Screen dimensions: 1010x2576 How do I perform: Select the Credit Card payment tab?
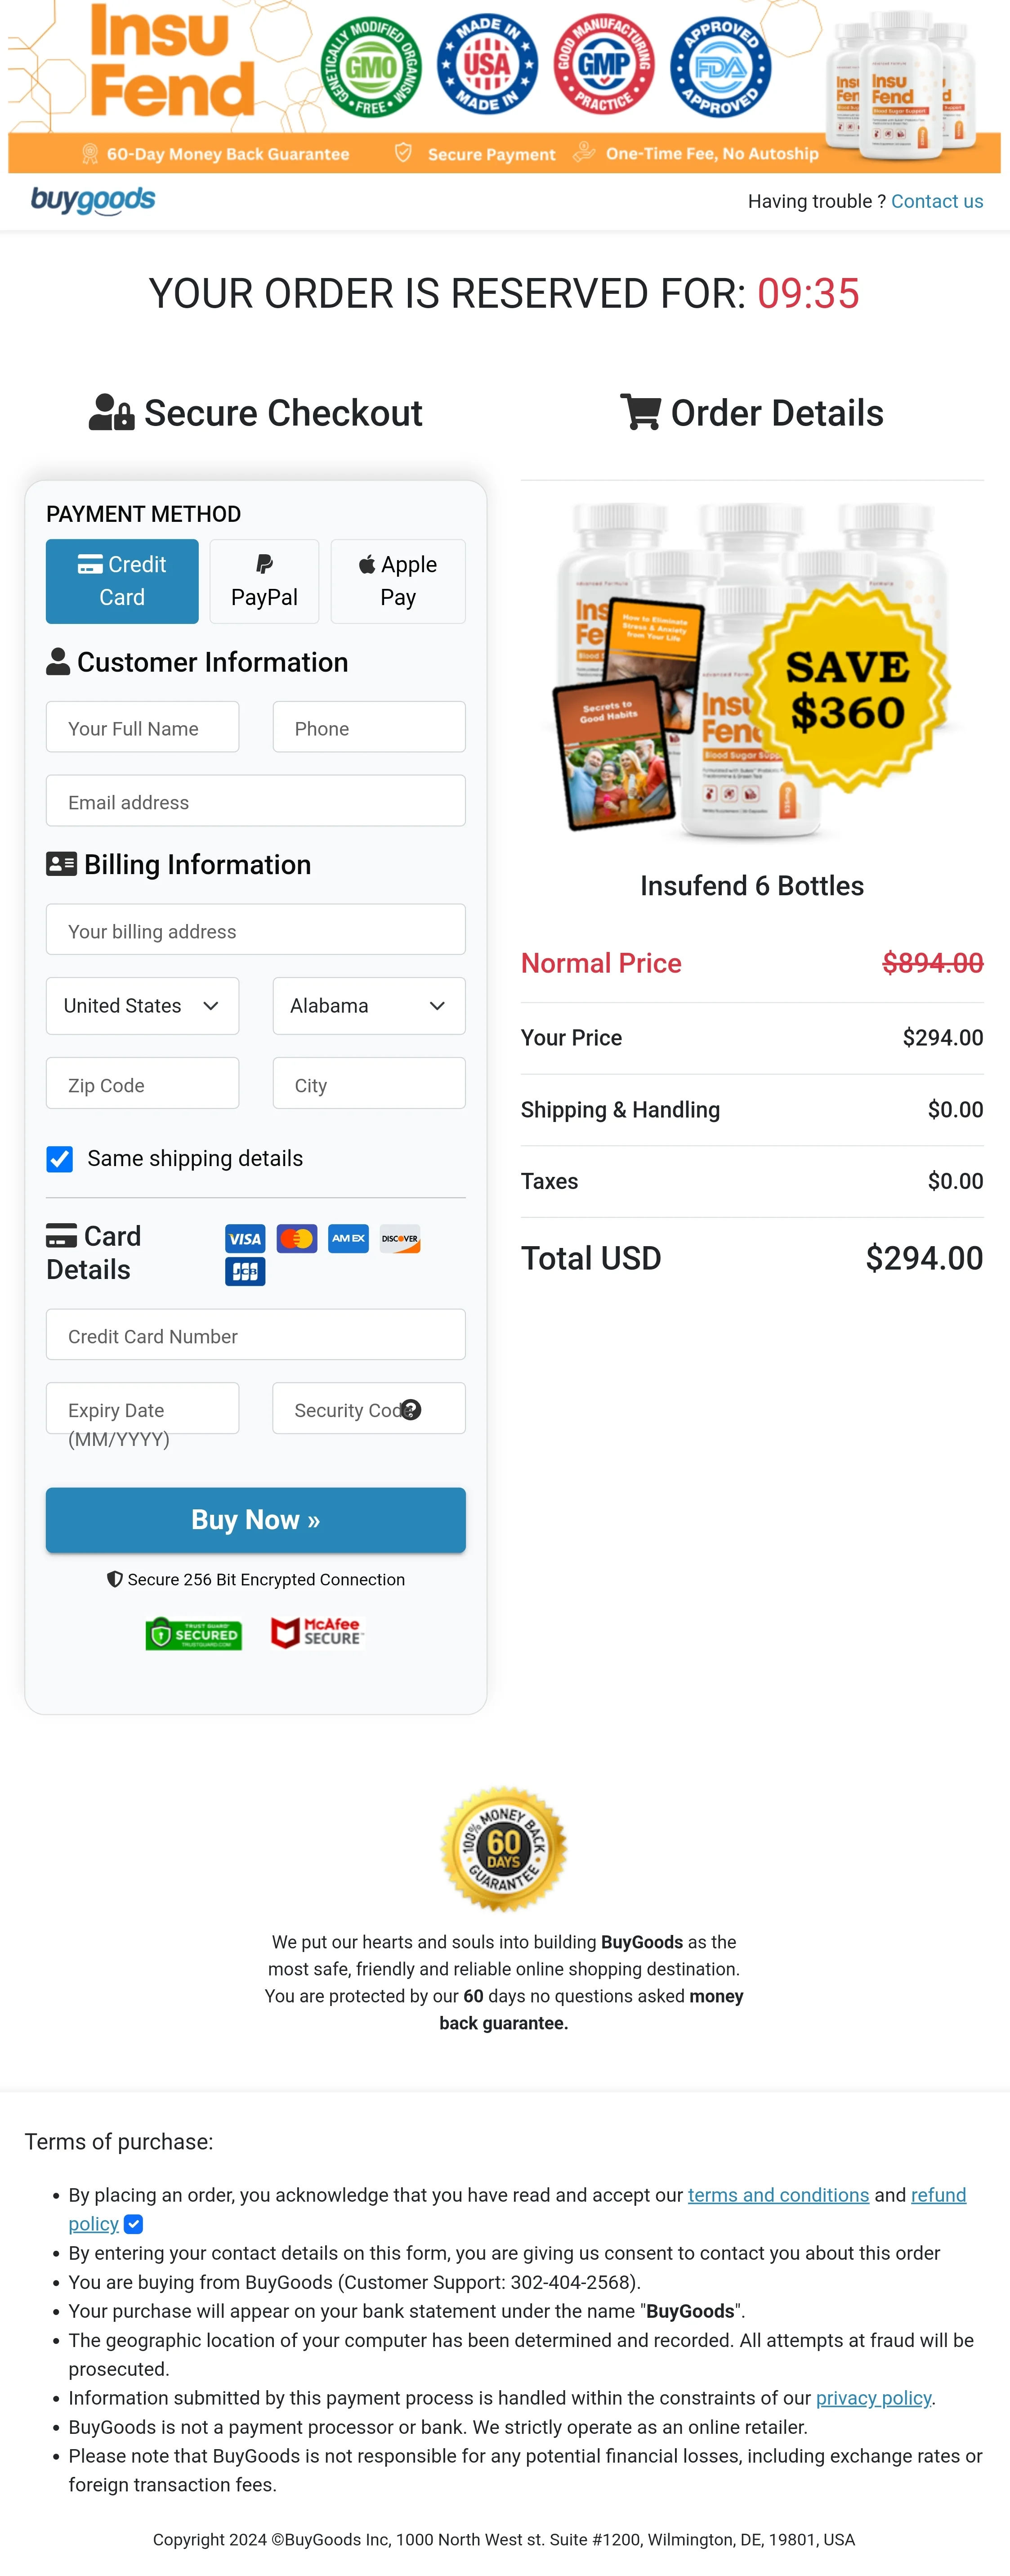click(122, 581)
